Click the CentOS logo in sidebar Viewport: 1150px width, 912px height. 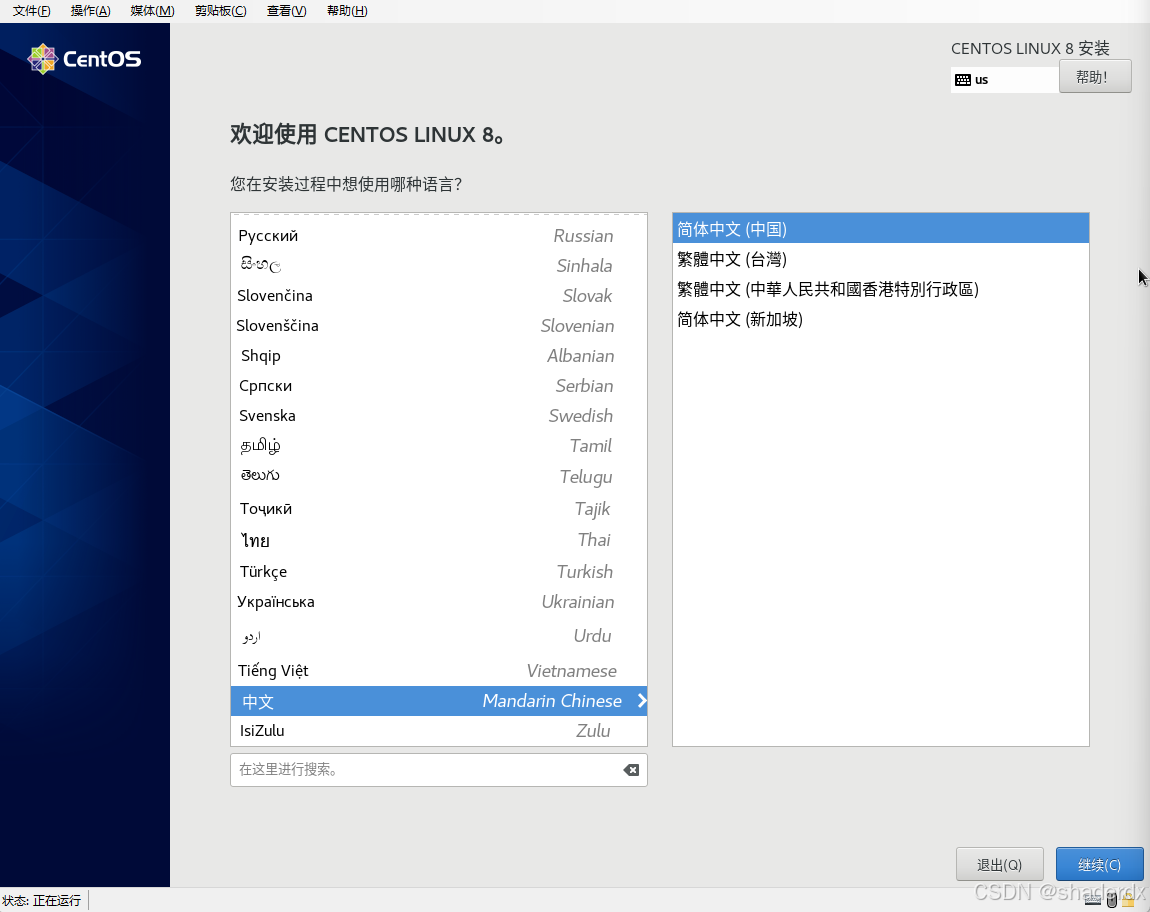pyautogui.click(x=84, y=59)
